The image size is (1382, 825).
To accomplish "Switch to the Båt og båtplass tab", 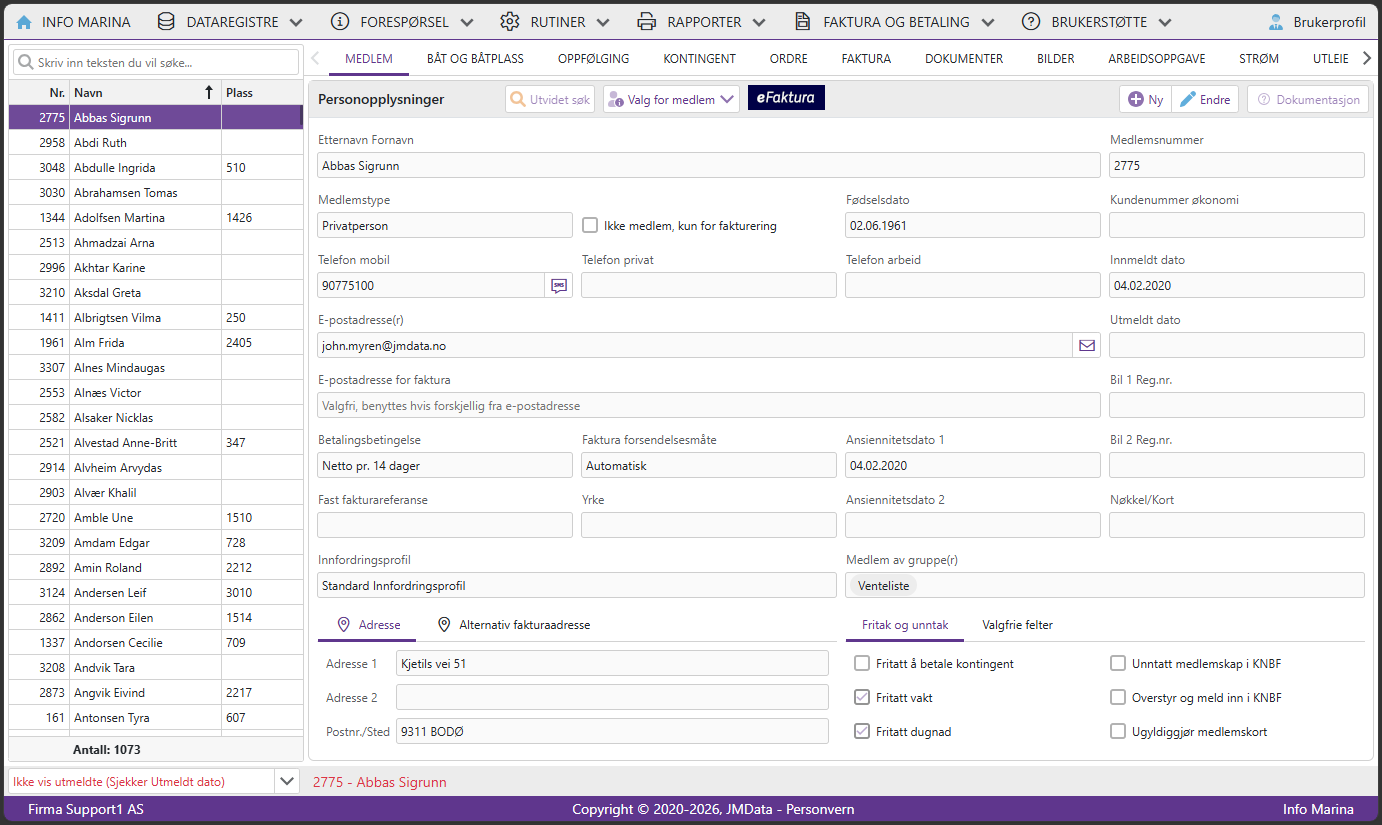I will pos(475,58).
